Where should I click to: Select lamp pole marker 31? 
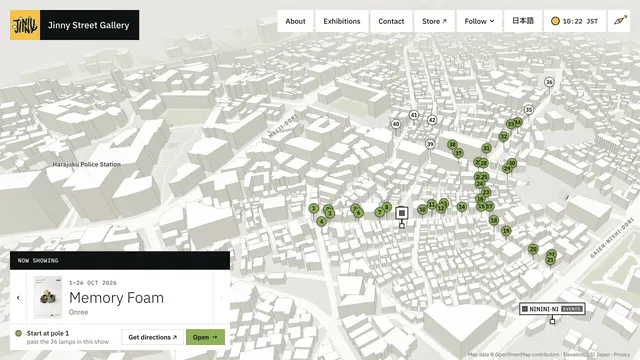click(487, 148)
